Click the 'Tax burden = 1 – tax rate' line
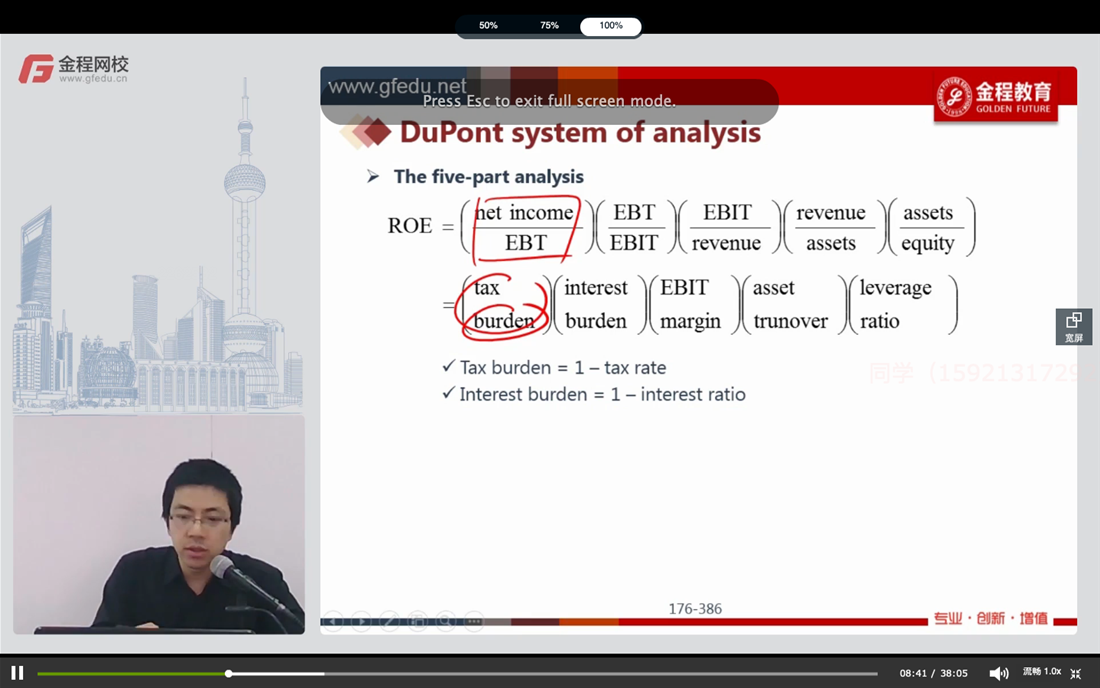The width and height of the screenshot is (1100, 688). [563, 367]
